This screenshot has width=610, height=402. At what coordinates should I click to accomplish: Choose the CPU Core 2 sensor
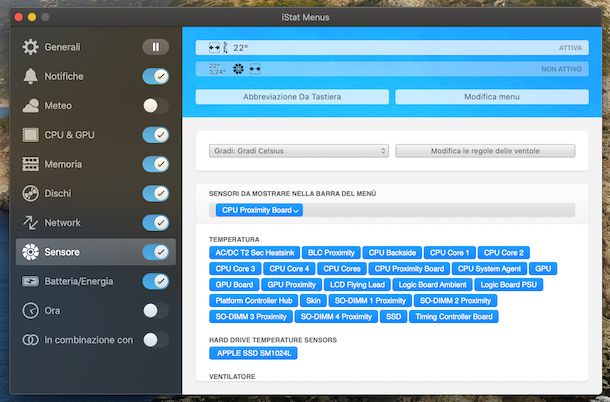pos(503,253)
